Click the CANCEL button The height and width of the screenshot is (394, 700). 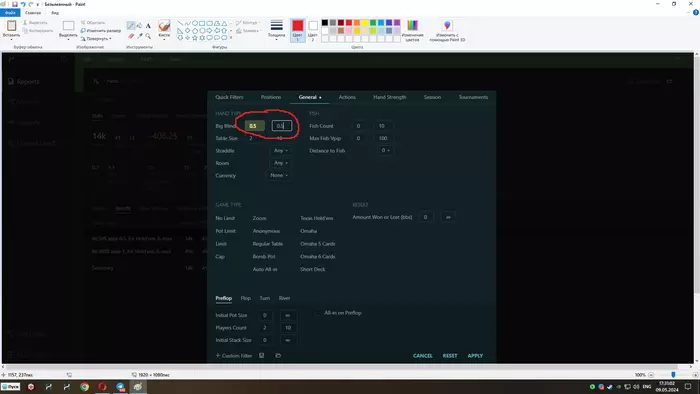422,356
